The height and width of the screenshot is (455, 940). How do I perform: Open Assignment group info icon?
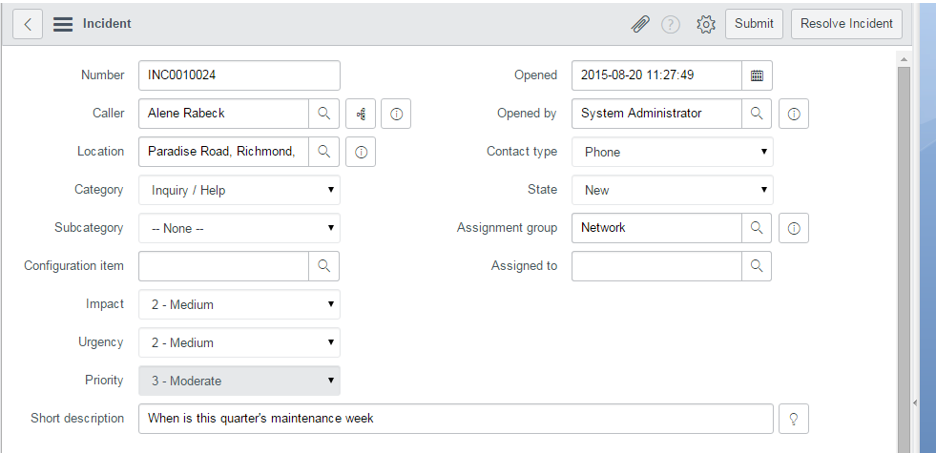click(794, 228)
